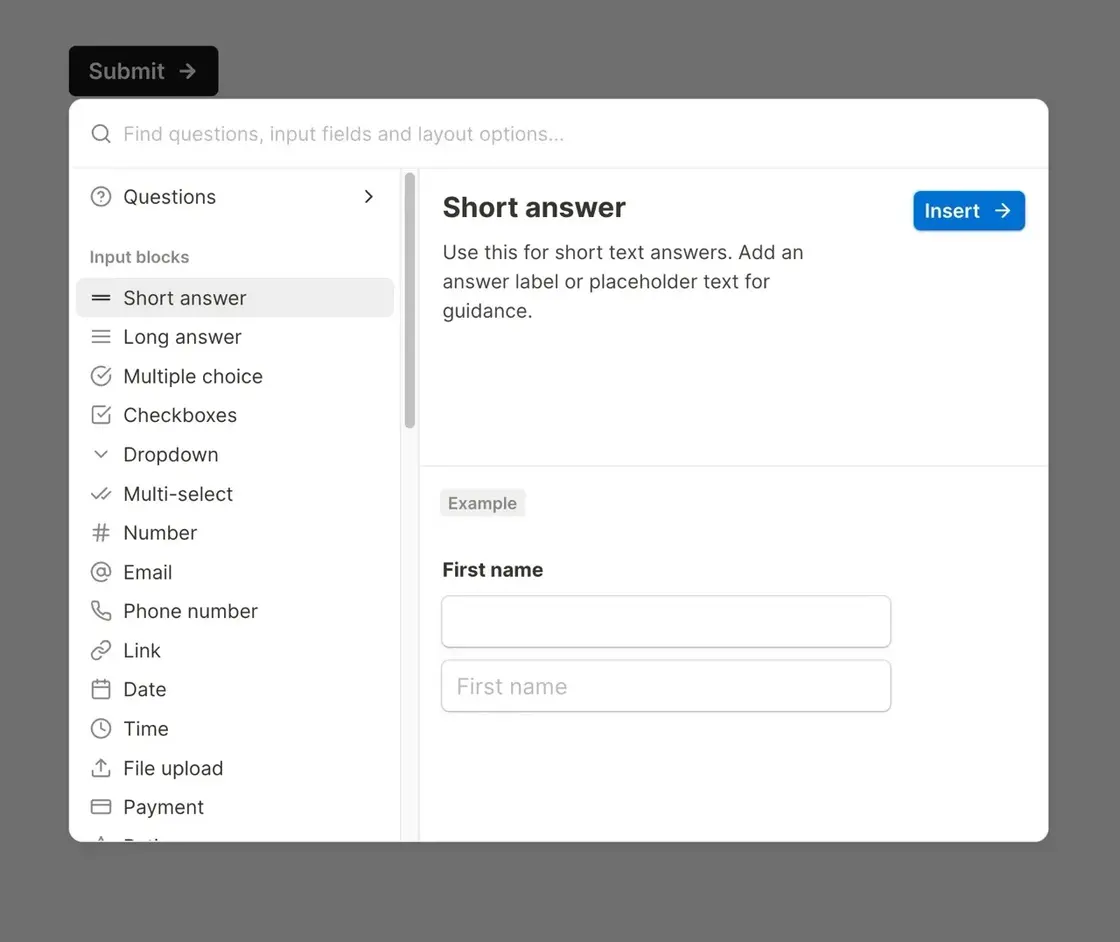Pick the Date input block

[234, 689]
